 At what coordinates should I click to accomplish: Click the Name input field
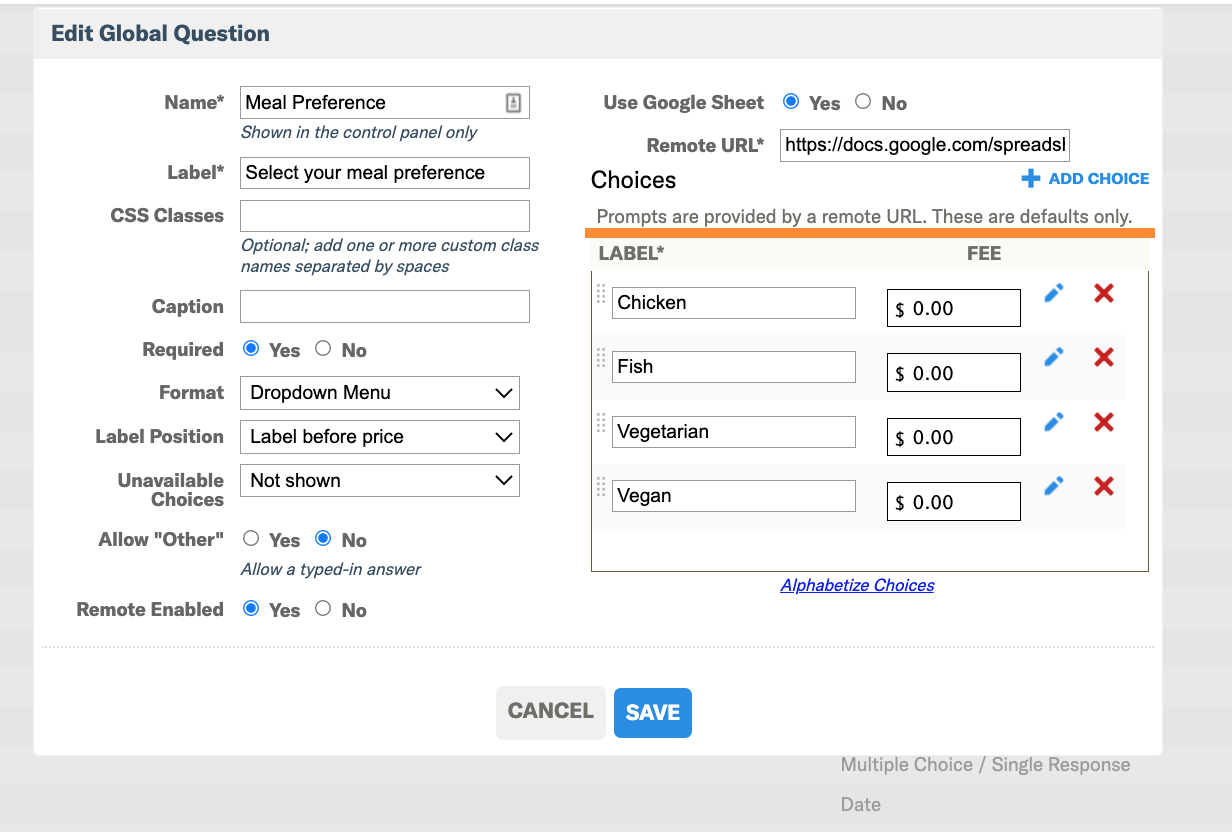[385, 102]
